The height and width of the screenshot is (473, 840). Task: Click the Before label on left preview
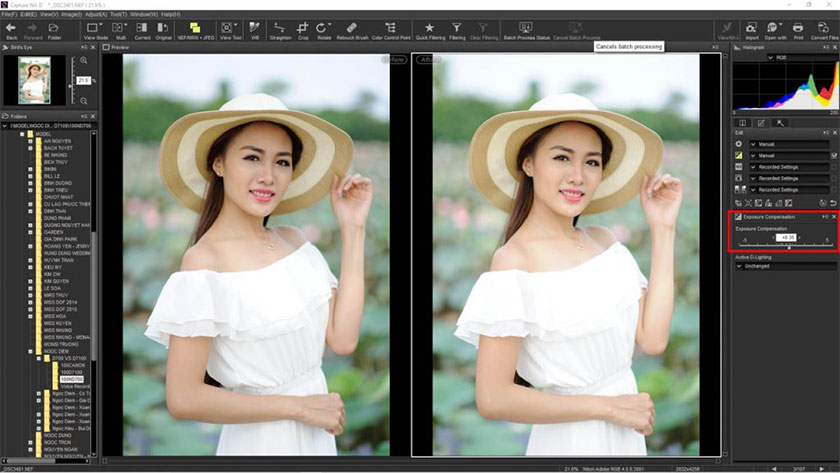(x=394, y=59)
